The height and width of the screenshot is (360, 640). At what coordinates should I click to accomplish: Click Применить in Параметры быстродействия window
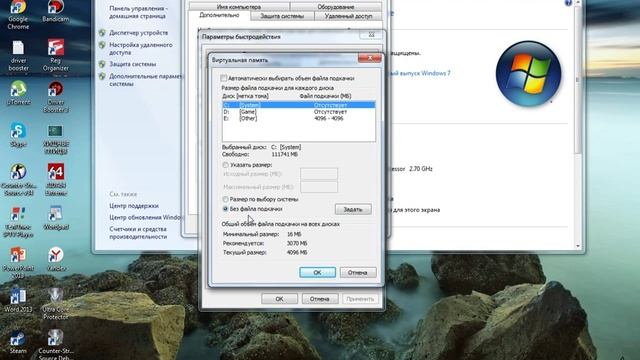tap(360, 299)
